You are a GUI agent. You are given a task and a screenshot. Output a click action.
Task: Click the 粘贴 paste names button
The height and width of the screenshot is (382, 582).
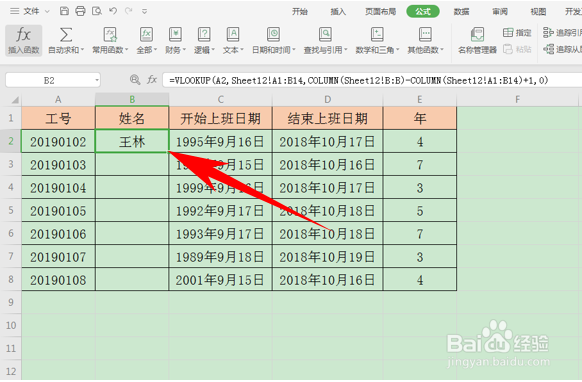(x=517, y=49)
